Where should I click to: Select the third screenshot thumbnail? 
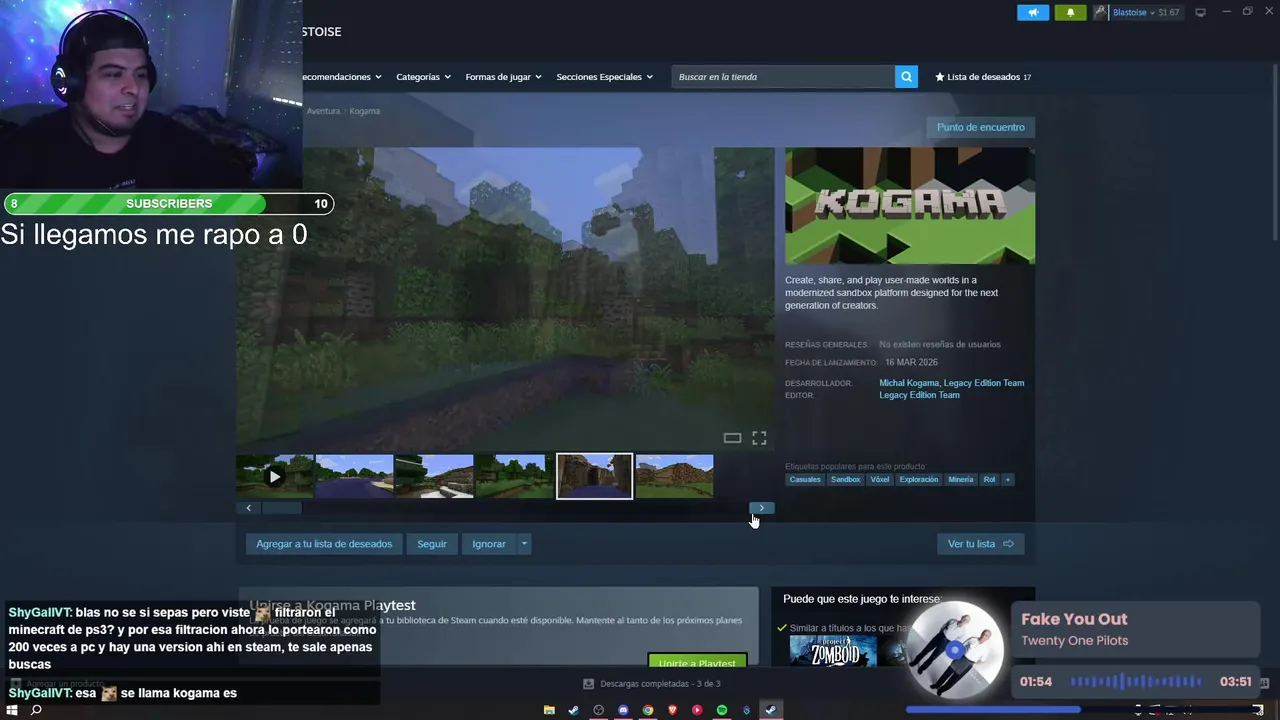434,477
